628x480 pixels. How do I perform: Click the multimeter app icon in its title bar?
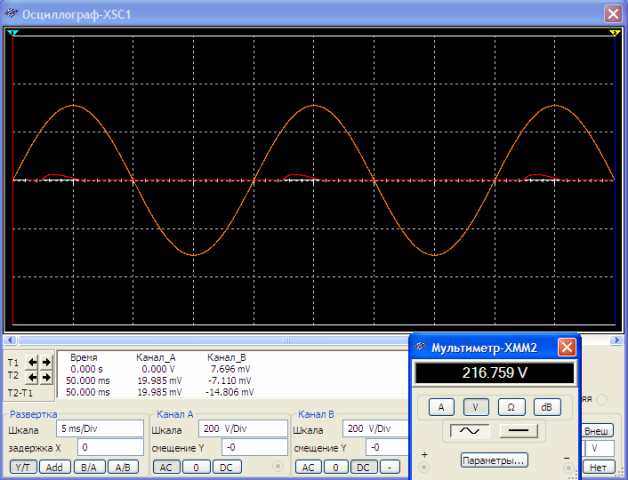coord(420,347)
